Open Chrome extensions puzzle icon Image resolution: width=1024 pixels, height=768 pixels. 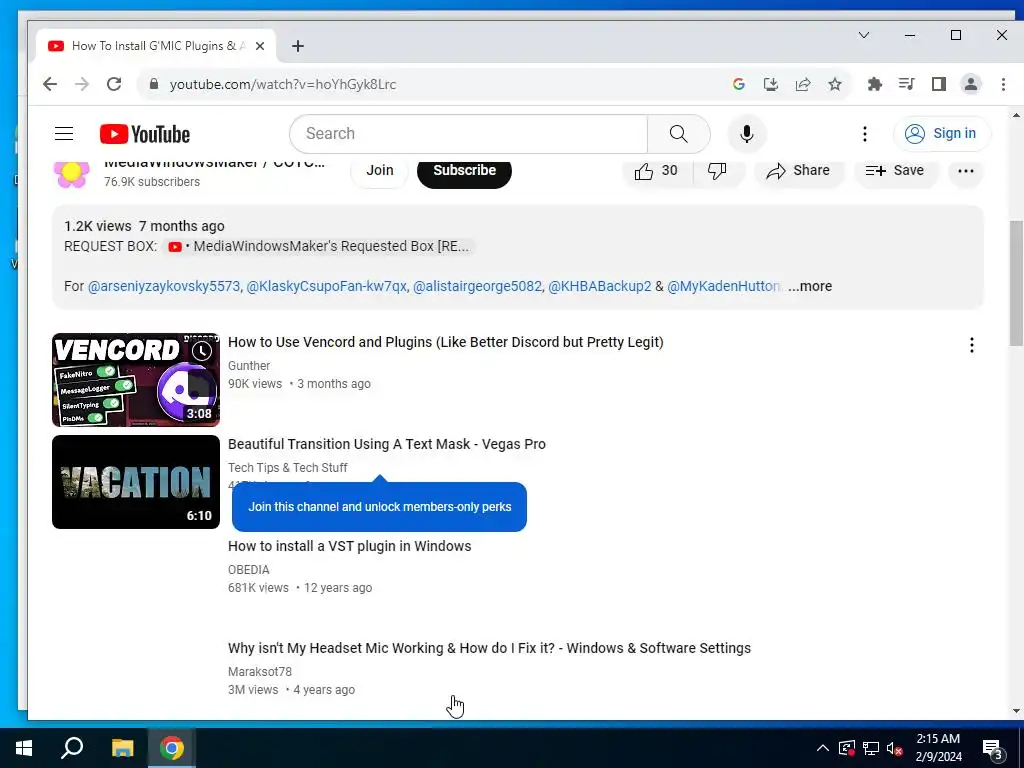(x=874, y=84)
